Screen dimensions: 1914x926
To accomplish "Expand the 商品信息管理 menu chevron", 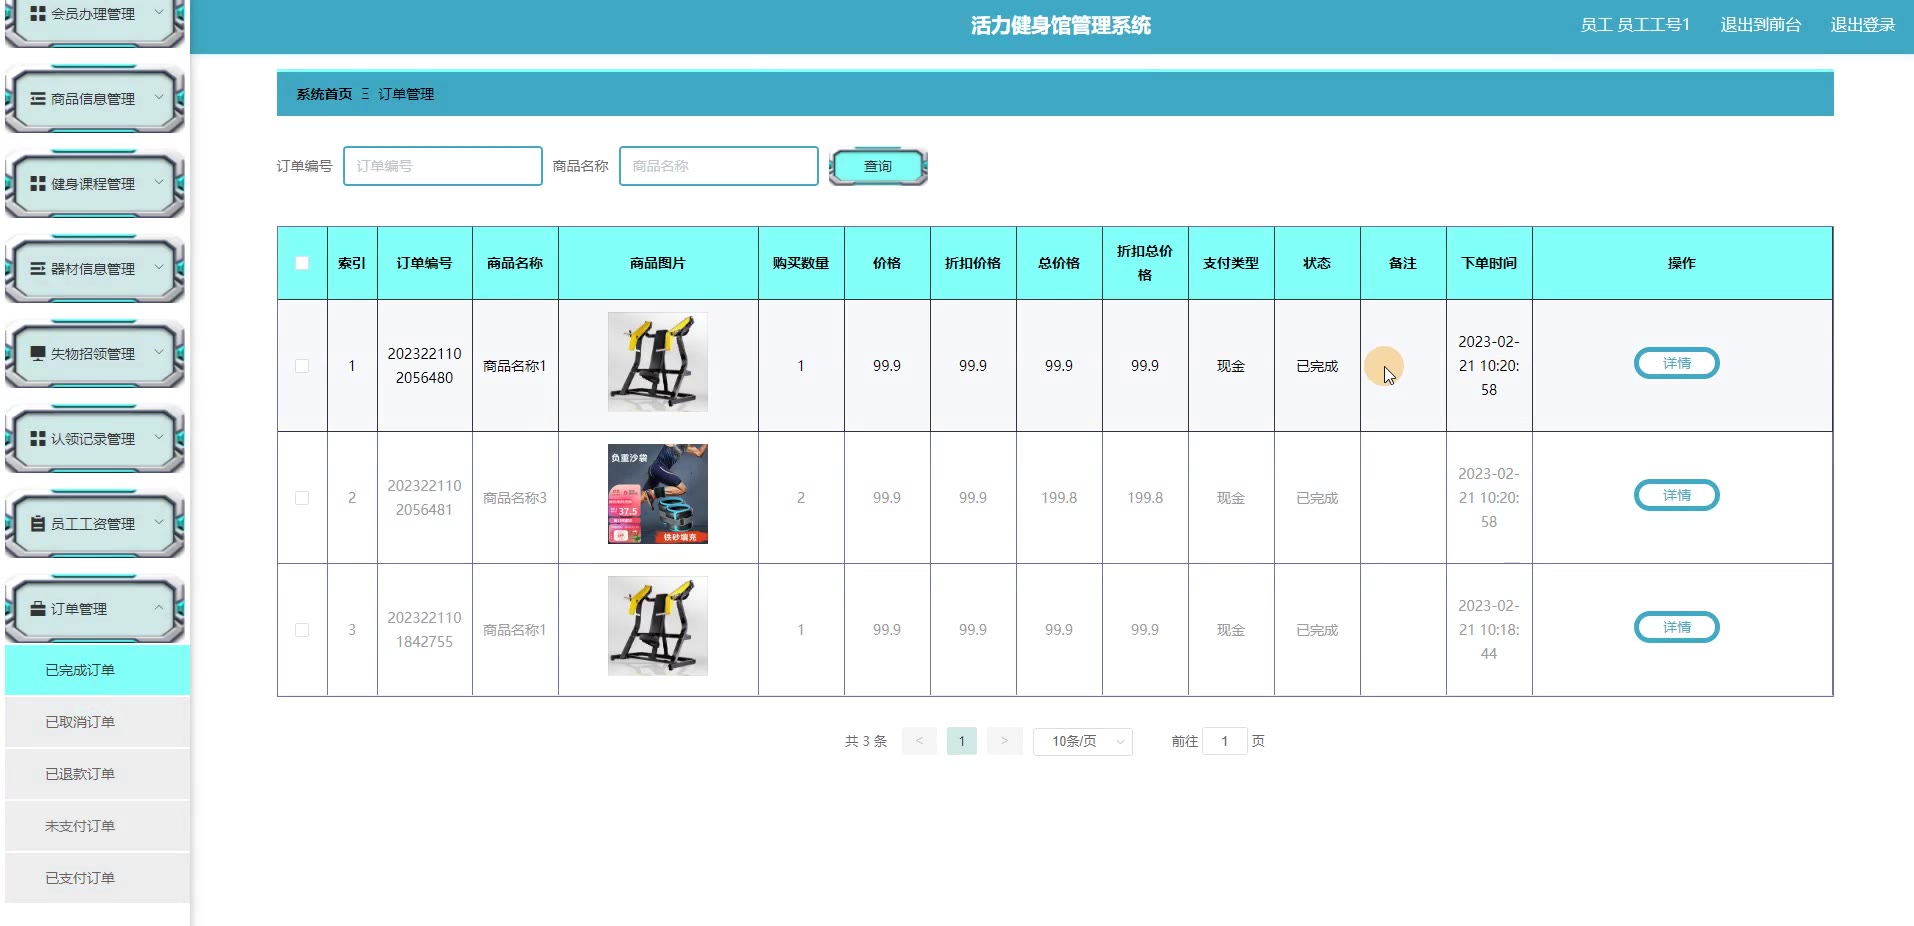I will 158,98.
